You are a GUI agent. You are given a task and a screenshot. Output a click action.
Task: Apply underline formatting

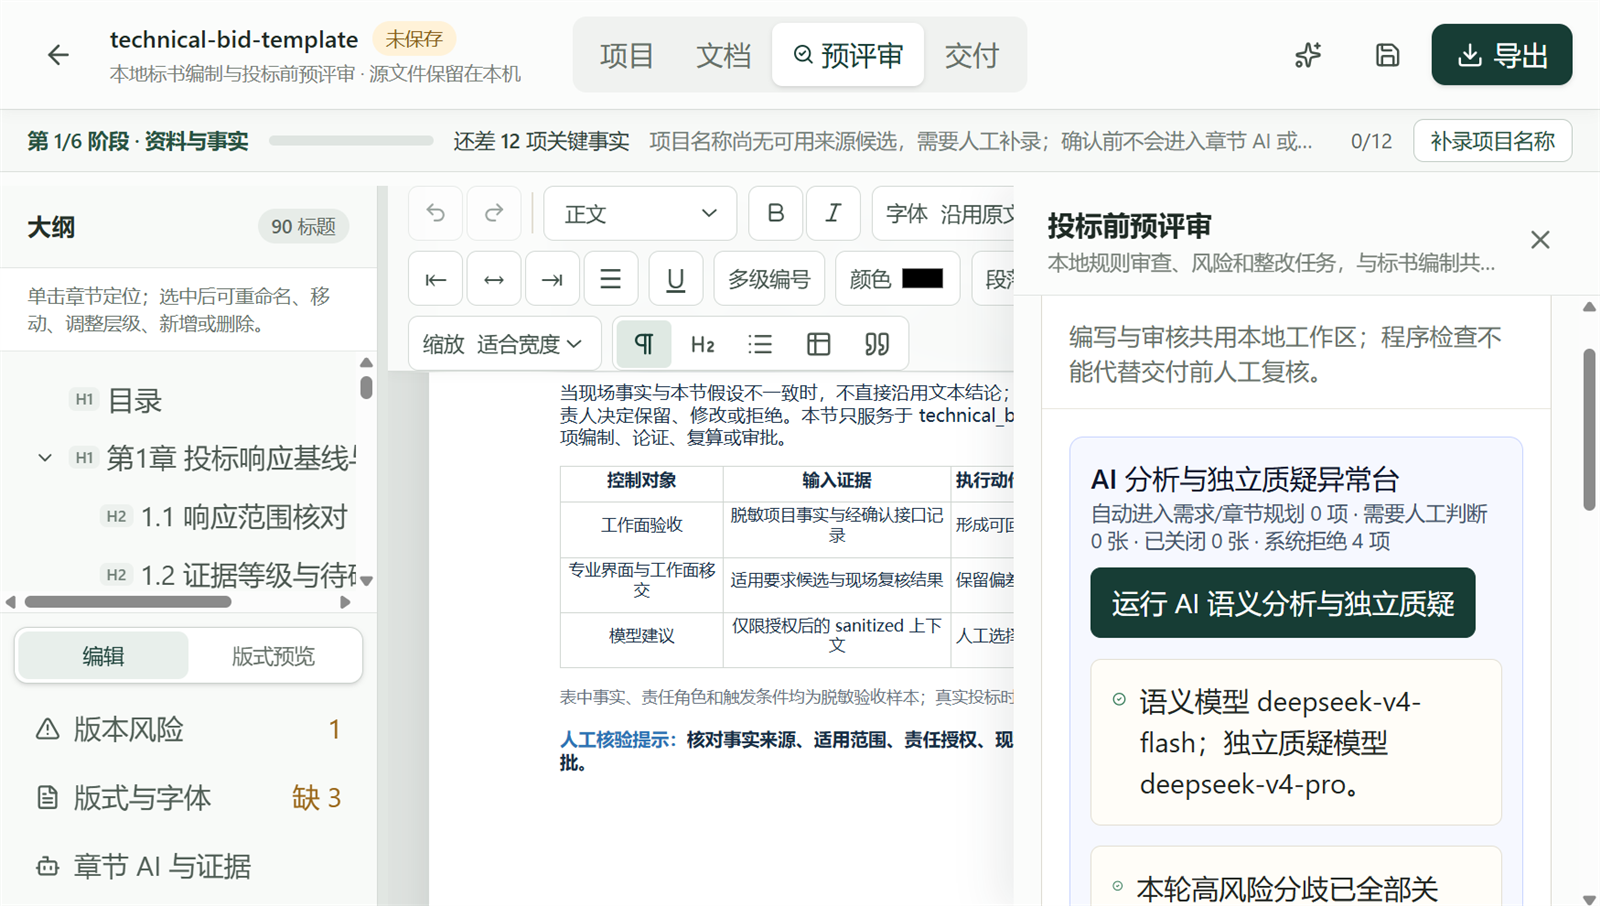(676, 279)
